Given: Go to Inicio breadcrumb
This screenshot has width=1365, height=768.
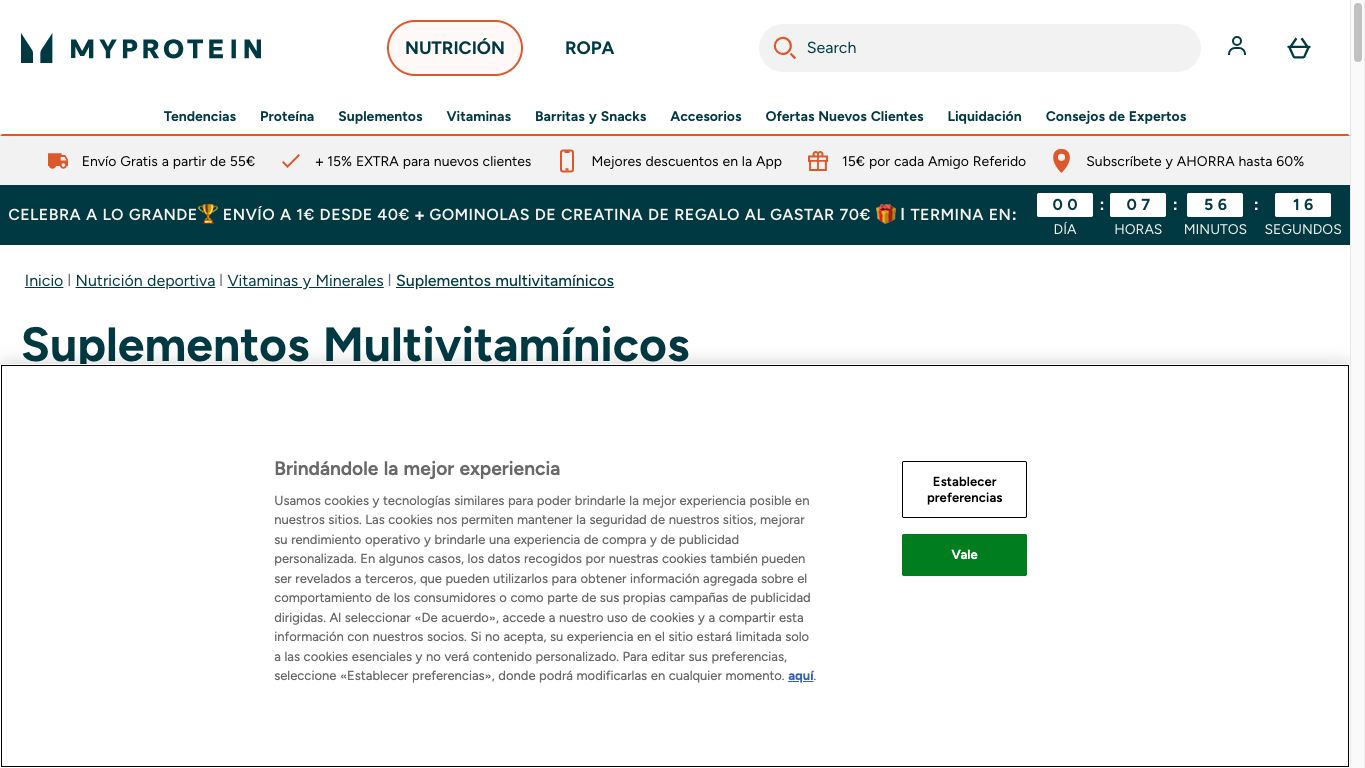Looking at the screenshot, I should coord(44,281).
